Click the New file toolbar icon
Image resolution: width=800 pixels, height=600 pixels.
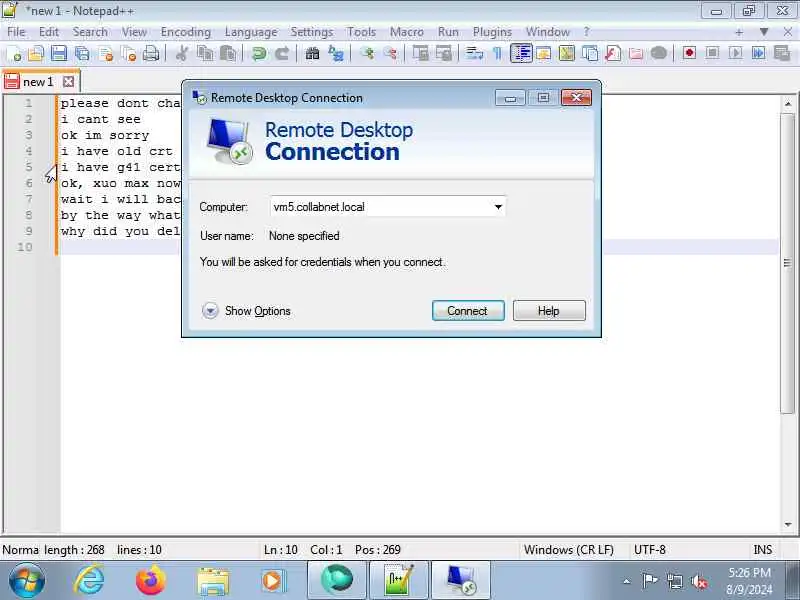pyautogui.click(x=14, y=53)
